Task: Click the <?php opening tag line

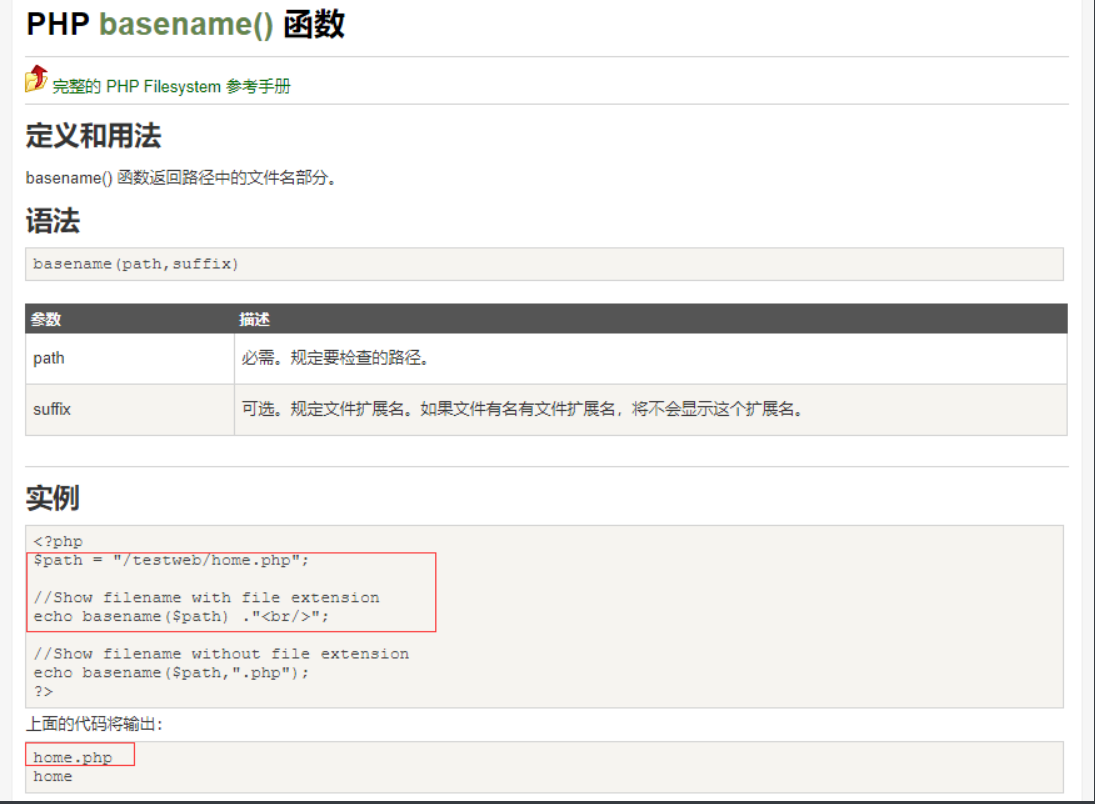Action: coord(58,541)
